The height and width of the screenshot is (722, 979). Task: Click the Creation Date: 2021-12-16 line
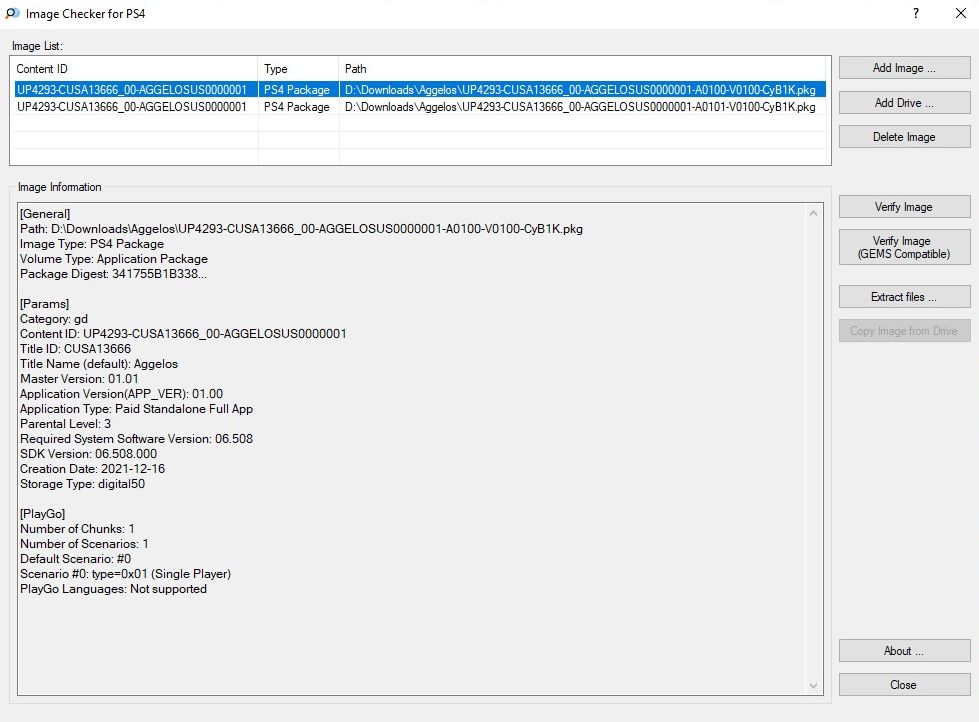(x=92, y=468)
